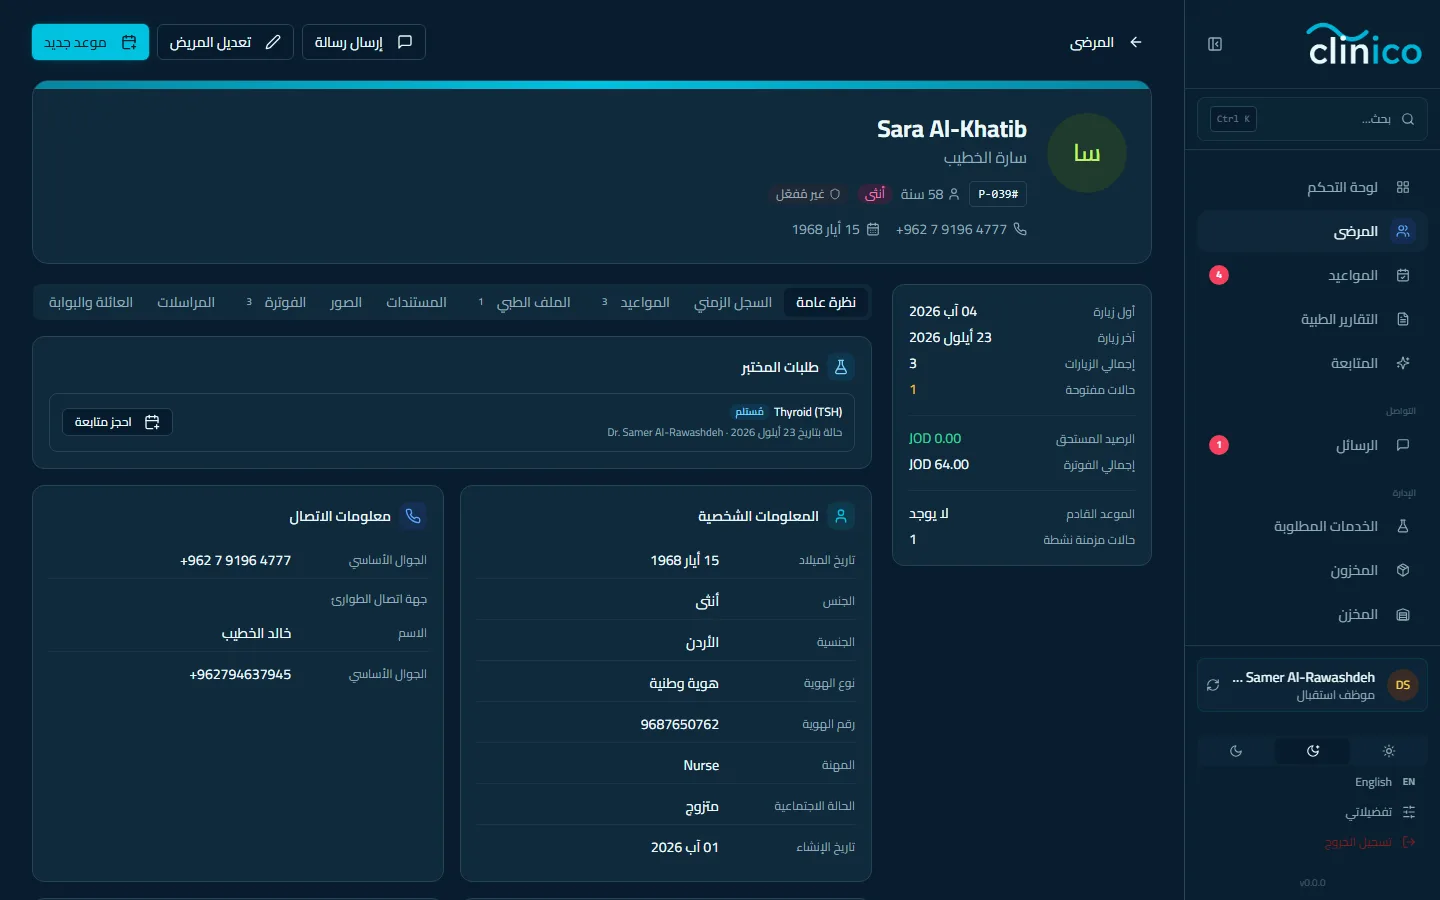Click the إرسال رسالة button
This screenshot has width=1440, height=900.
click(x=364, y=42)
